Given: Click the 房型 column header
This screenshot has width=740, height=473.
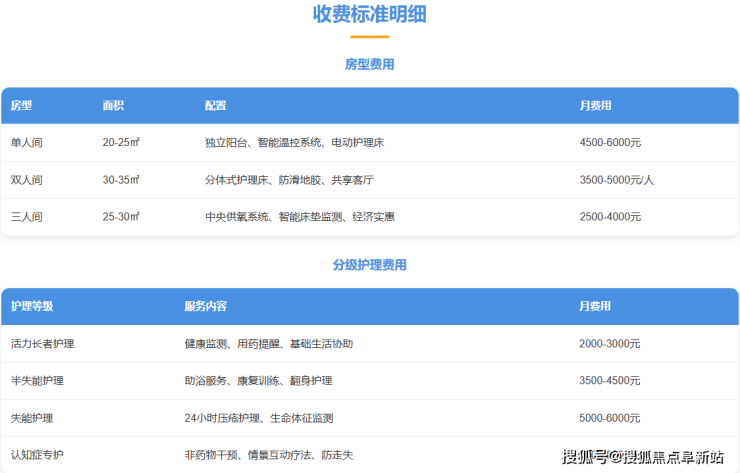Looking at the screenshot, I should 22,106.
